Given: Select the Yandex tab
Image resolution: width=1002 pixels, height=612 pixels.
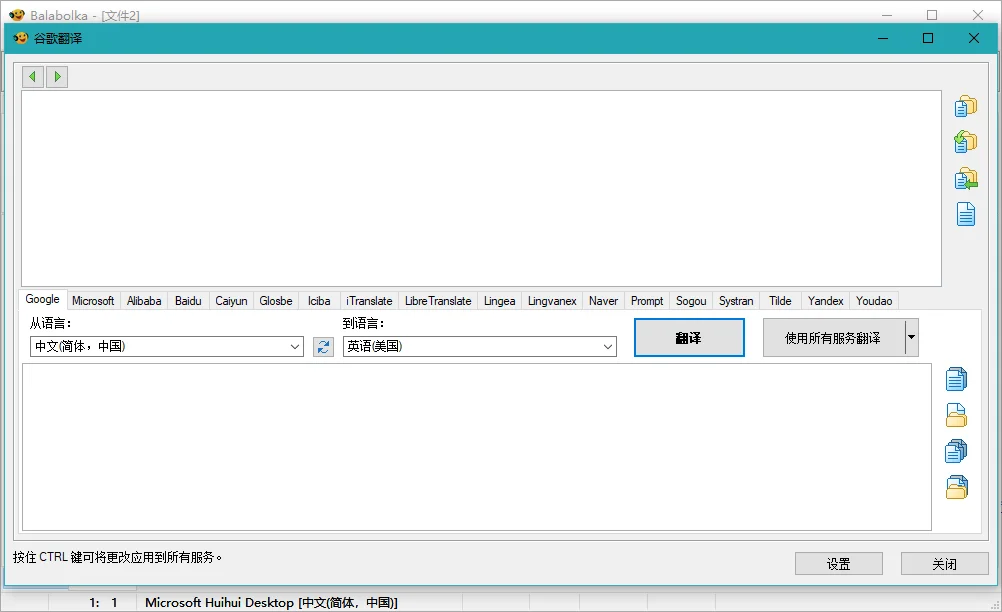Looking at the screenshot, I should click(825, 301).
